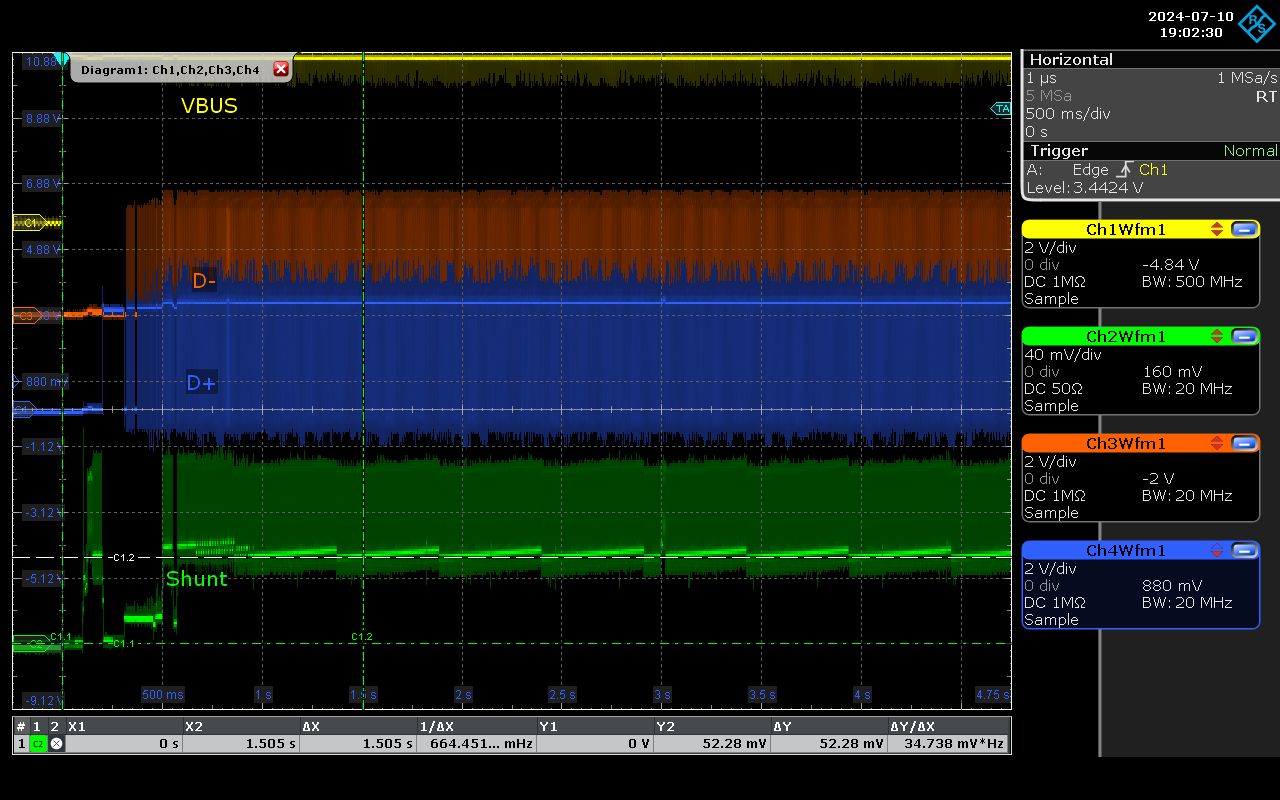Click the Ch4Wfm1 red up-down arrows
This screenshot has height=800, width=1280.
point(1217,550)
